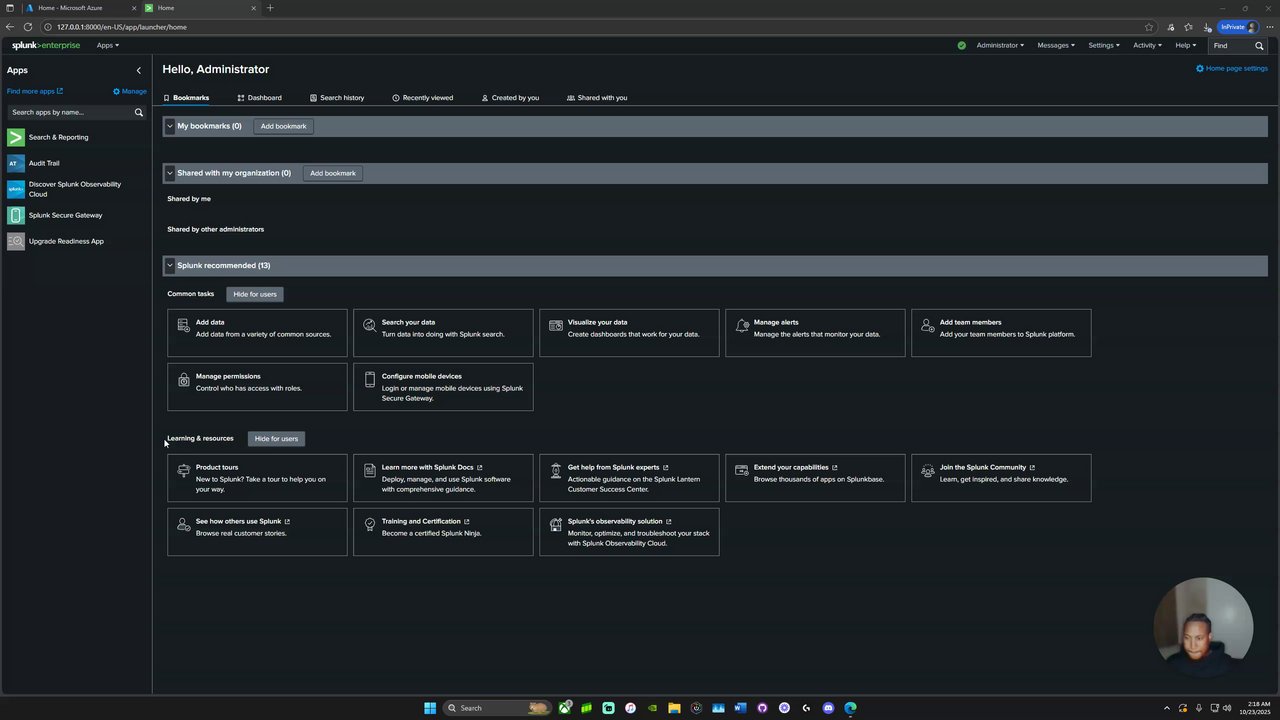Hide Common tasks for users
This screenshot has height=720, width=1280.
click(255, 294)
